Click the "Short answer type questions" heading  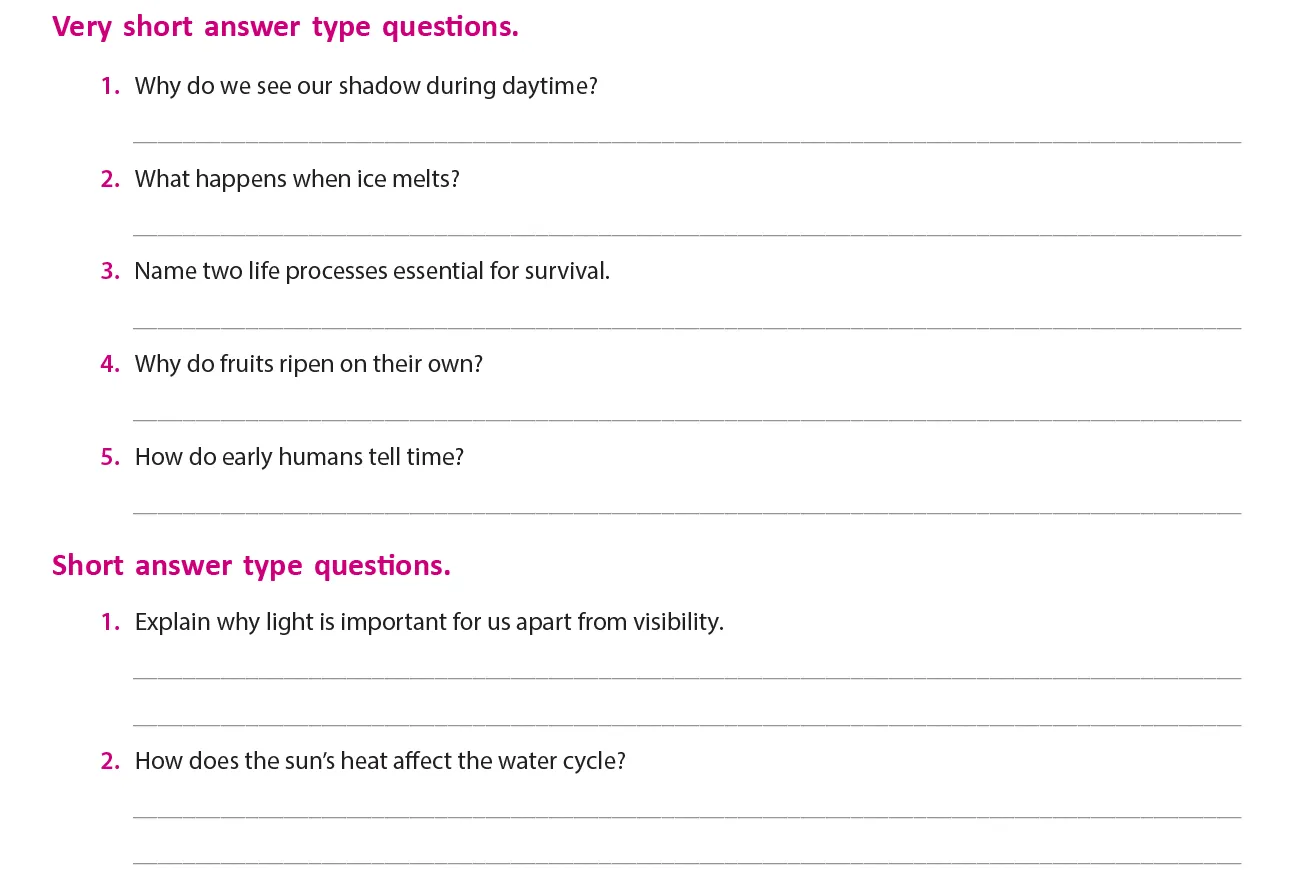point(251,566)
